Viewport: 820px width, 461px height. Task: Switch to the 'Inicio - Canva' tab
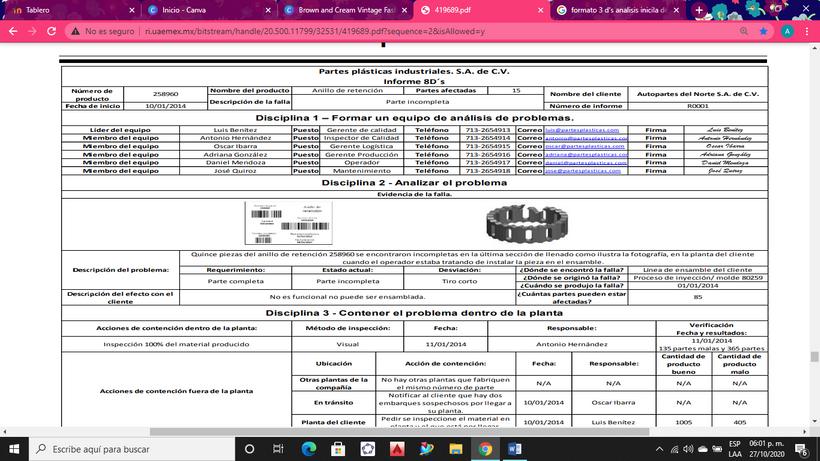point(209,10)
